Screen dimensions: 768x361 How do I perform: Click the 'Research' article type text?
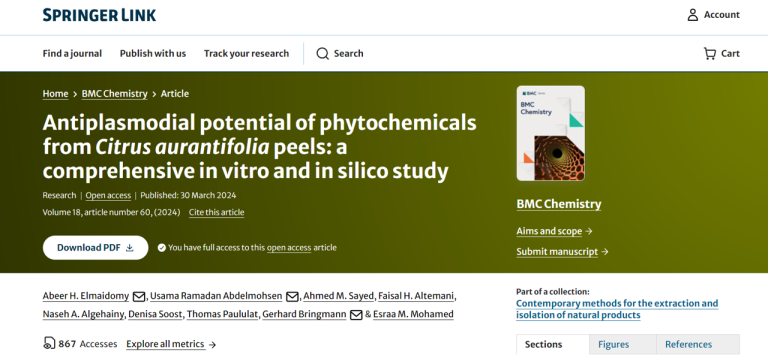tap(59, 195)
